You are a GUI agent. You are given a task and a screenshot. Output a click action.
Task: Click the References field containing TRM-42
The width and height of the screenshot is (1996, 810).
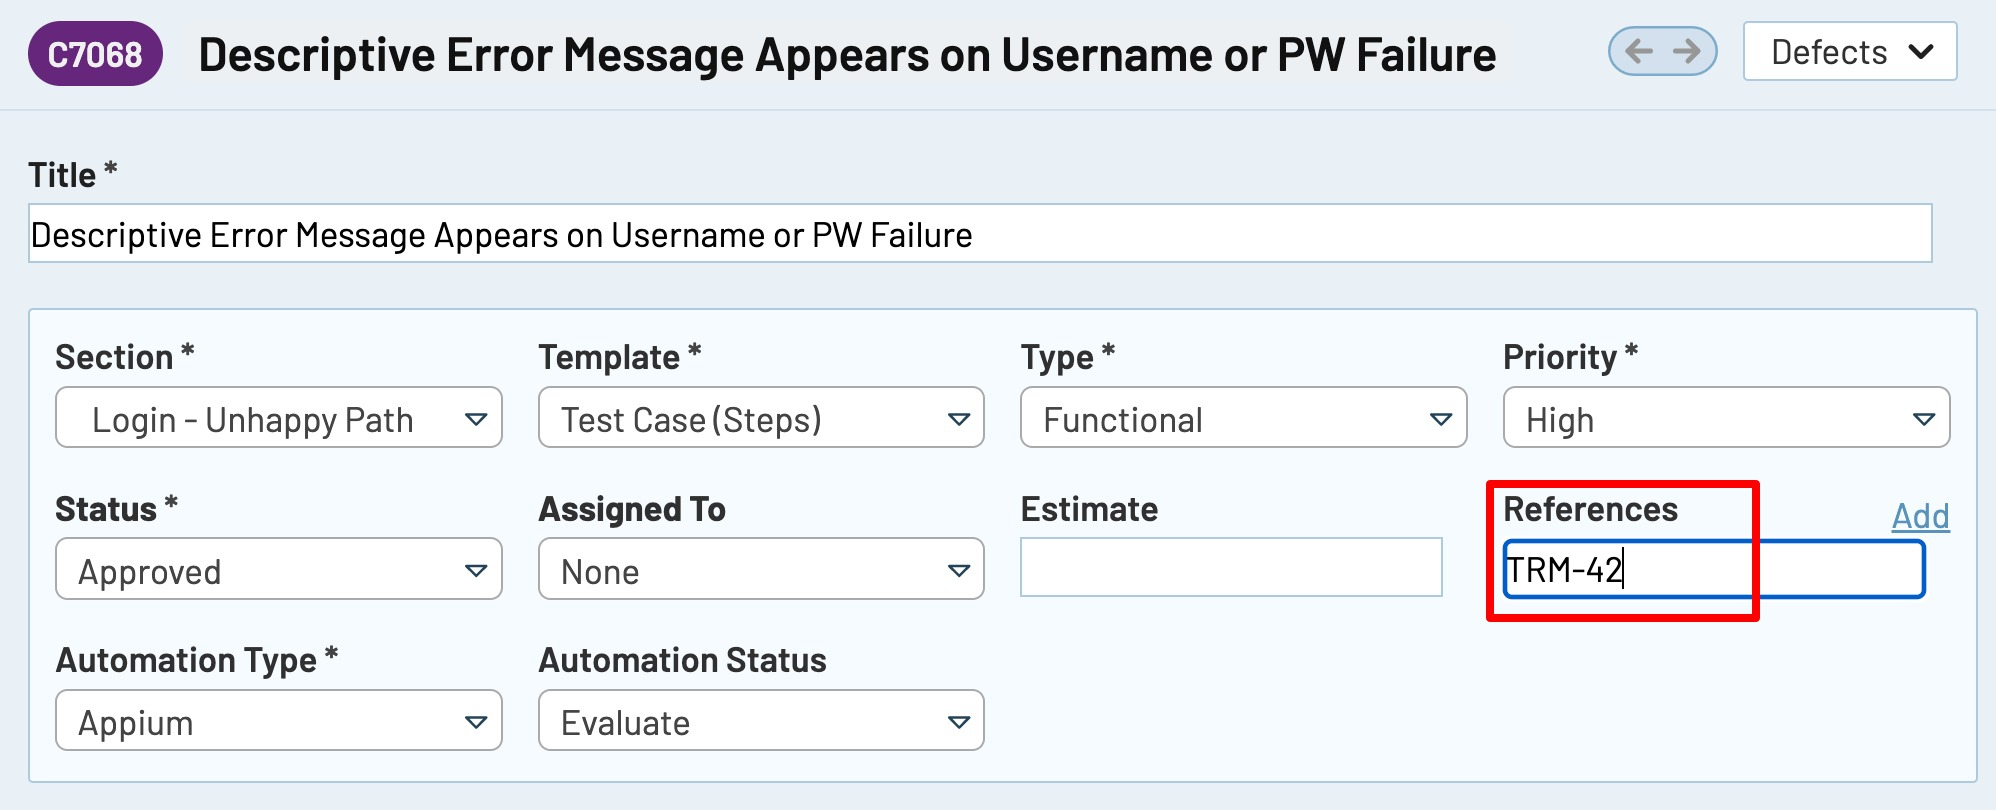pyautogui.click(x=1713, y=570)
